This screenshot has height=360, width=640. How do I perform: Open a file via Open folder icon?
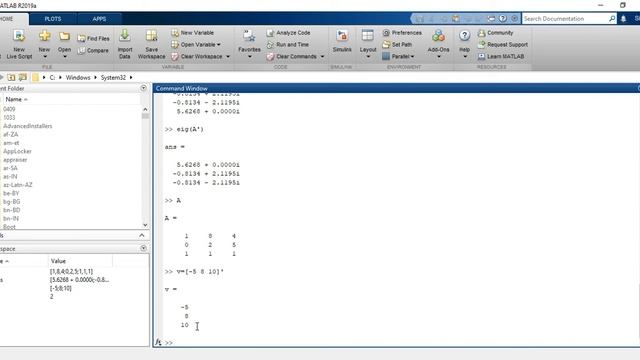(64, 36)
